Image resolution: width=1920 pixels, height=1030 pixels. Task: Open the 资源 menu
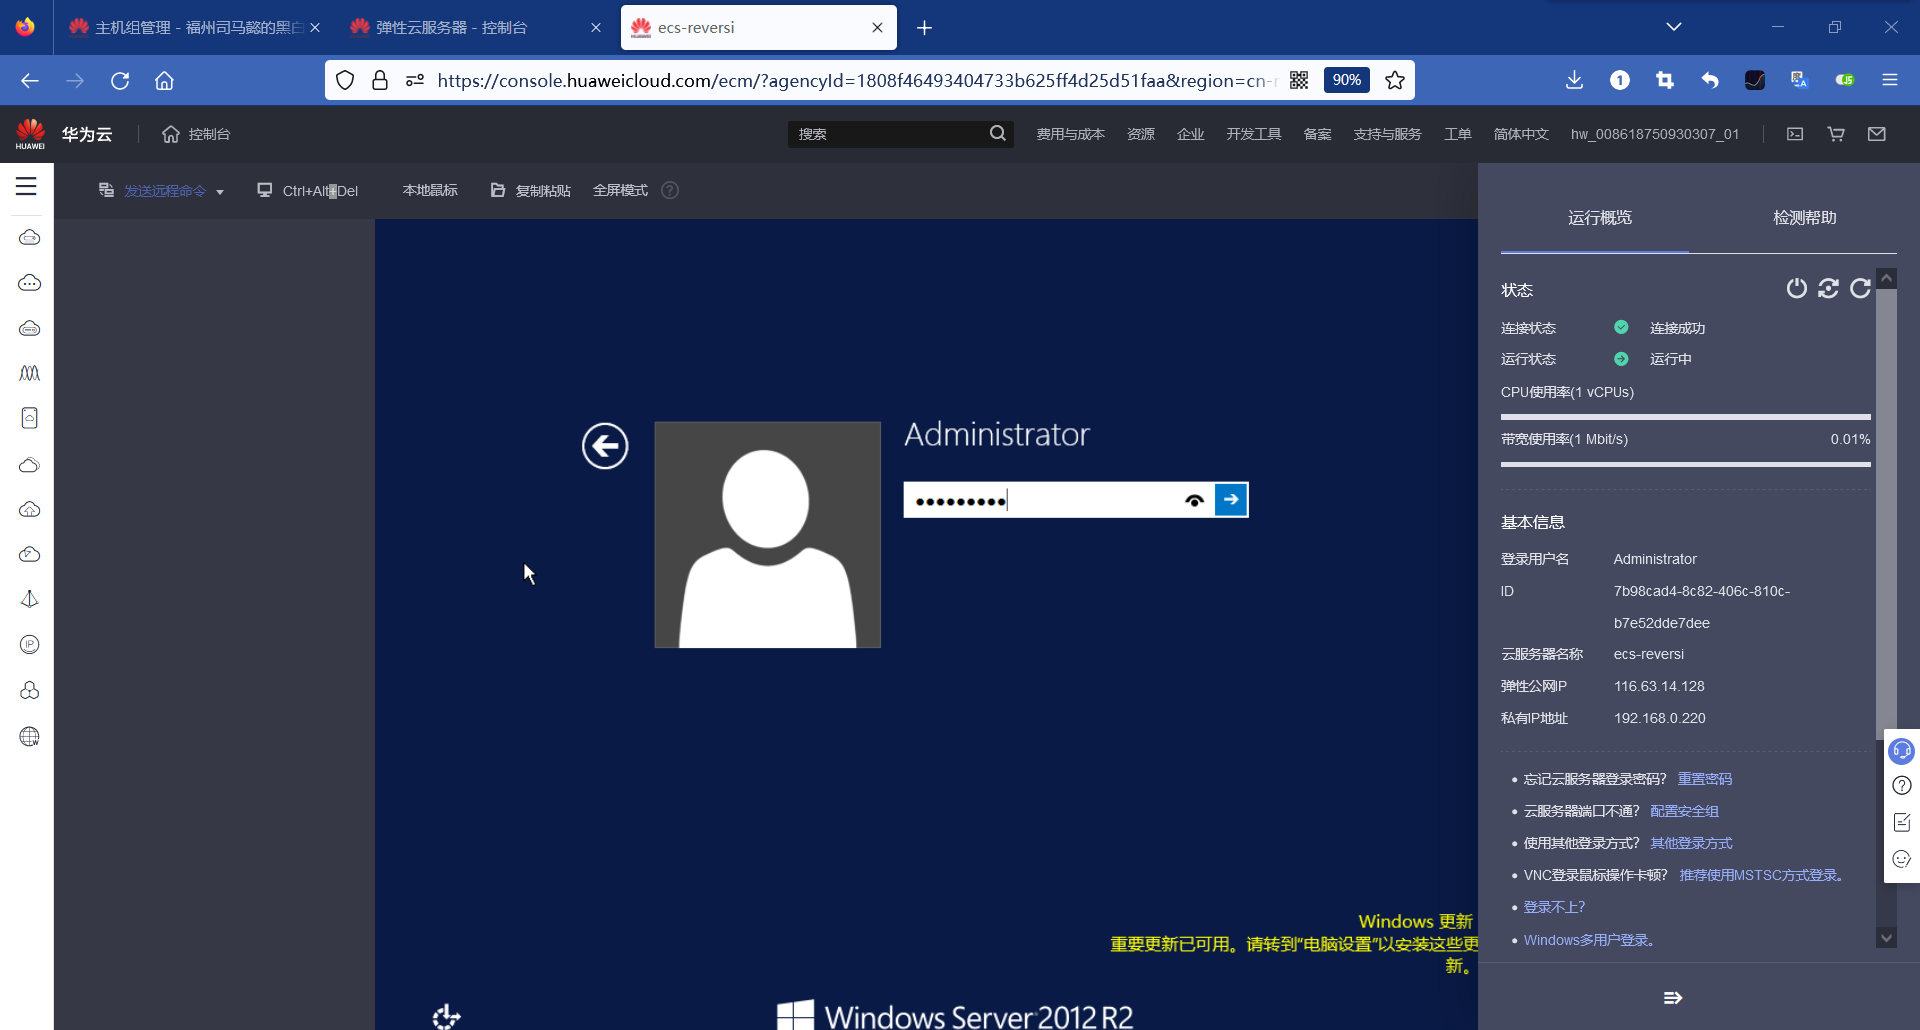1141,134
